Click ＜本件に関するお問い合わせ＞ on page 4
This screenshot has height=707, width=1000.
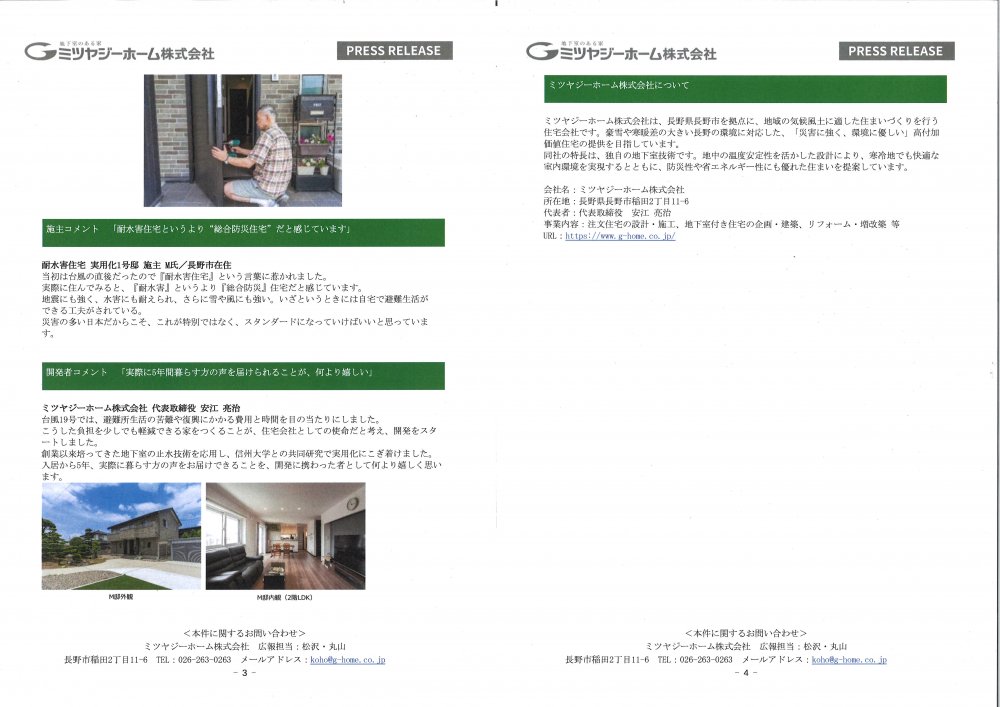pos(746,633)
